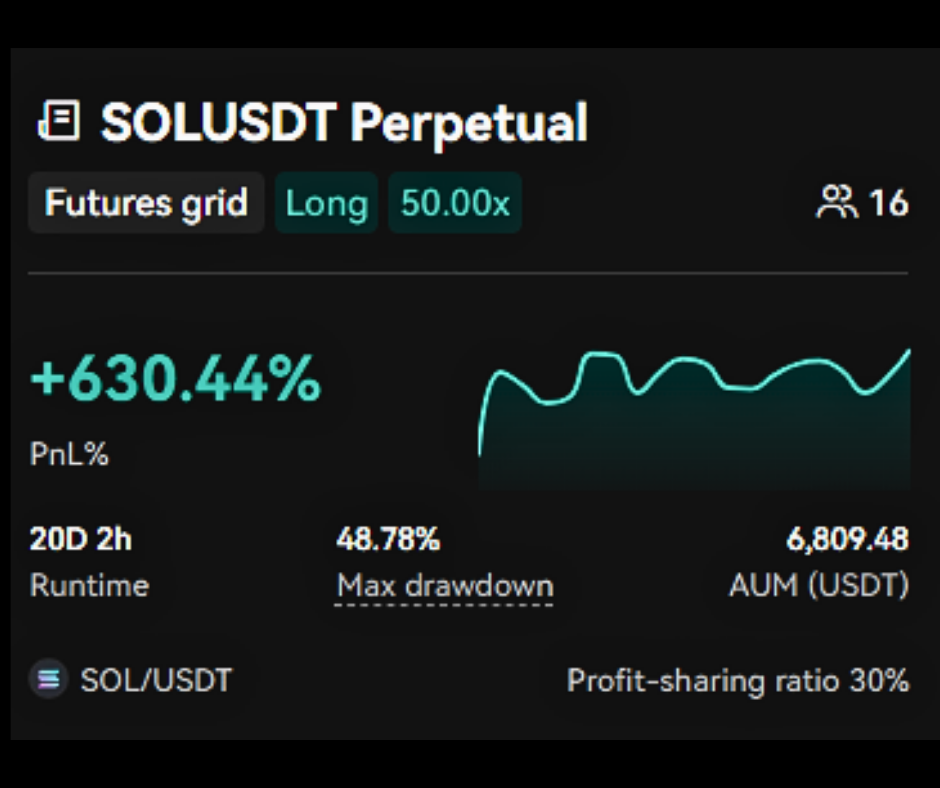Click the Profit-sharing ratio 30% text
This screenshot has width=940, height=788.
(x=738, y=680)
